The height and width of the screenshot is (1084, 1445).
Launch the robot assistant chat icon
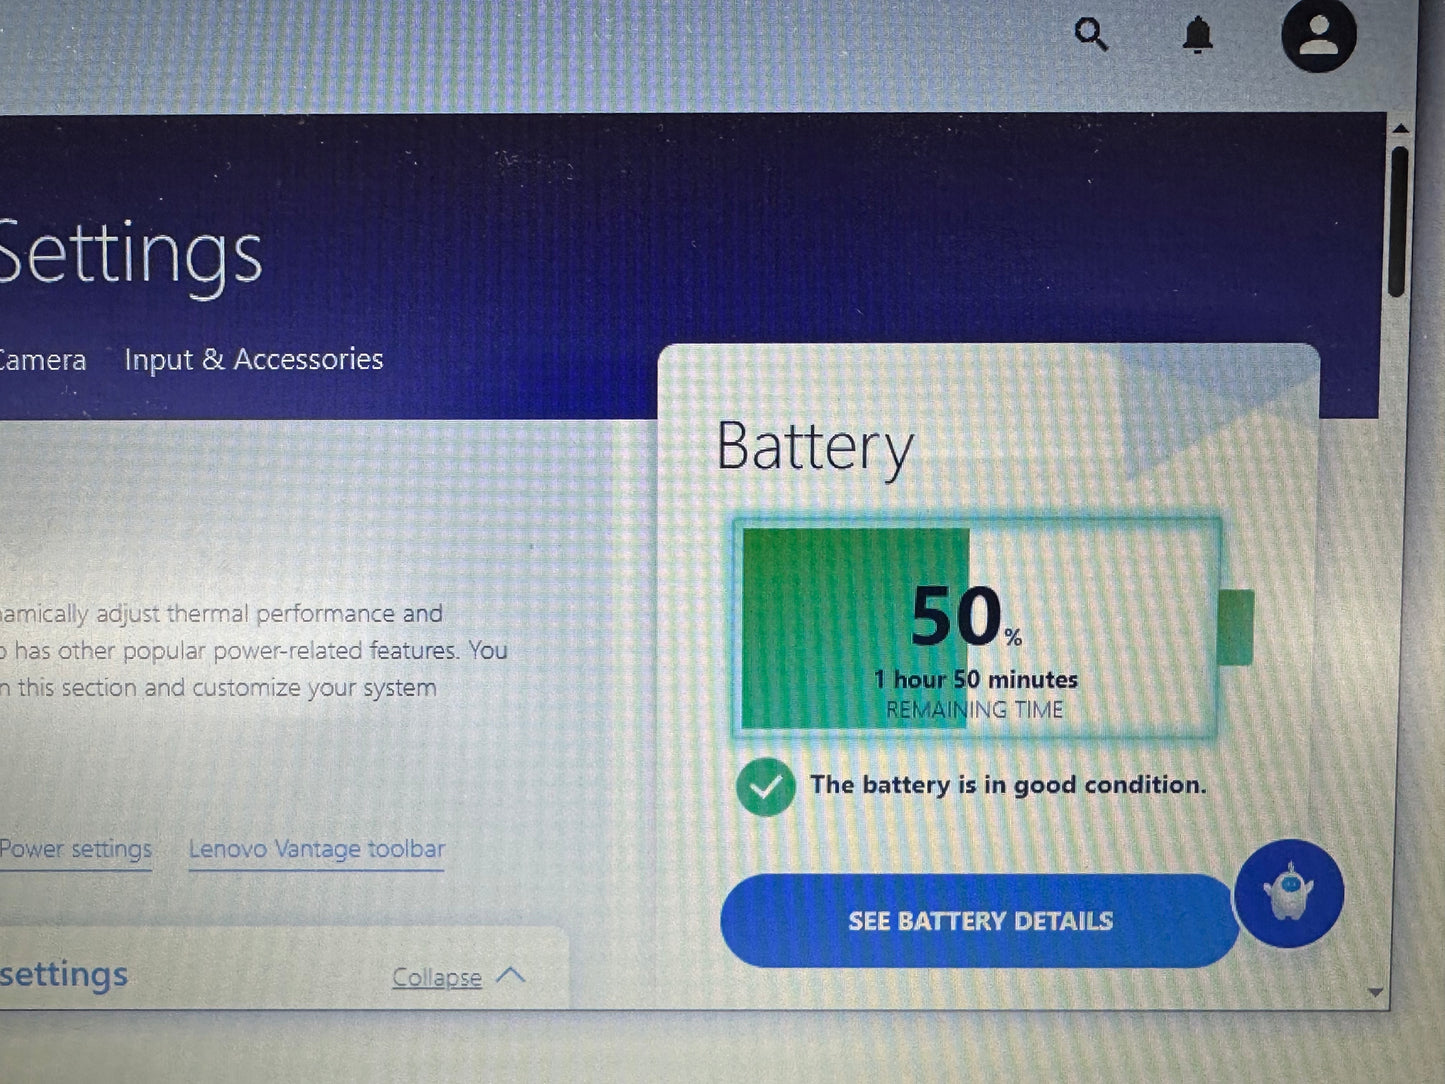pos(1289,893)
